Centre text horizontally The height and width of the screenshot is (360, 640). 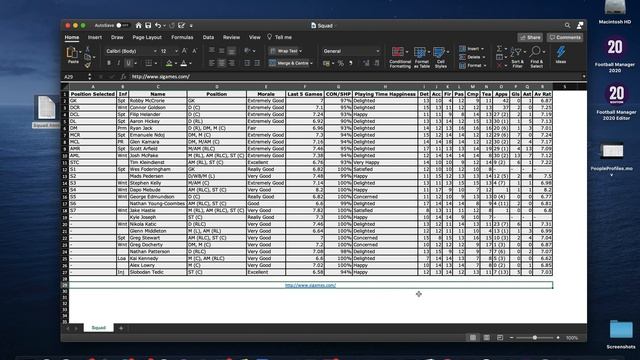click(222, 63)
